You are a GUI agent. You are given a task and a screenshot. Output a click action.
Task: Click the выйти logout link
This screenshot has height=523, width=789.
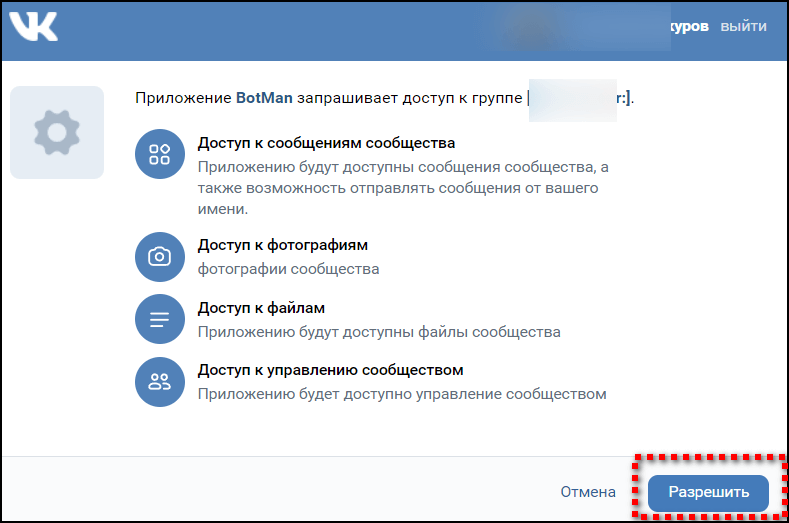tap(743, 27)
